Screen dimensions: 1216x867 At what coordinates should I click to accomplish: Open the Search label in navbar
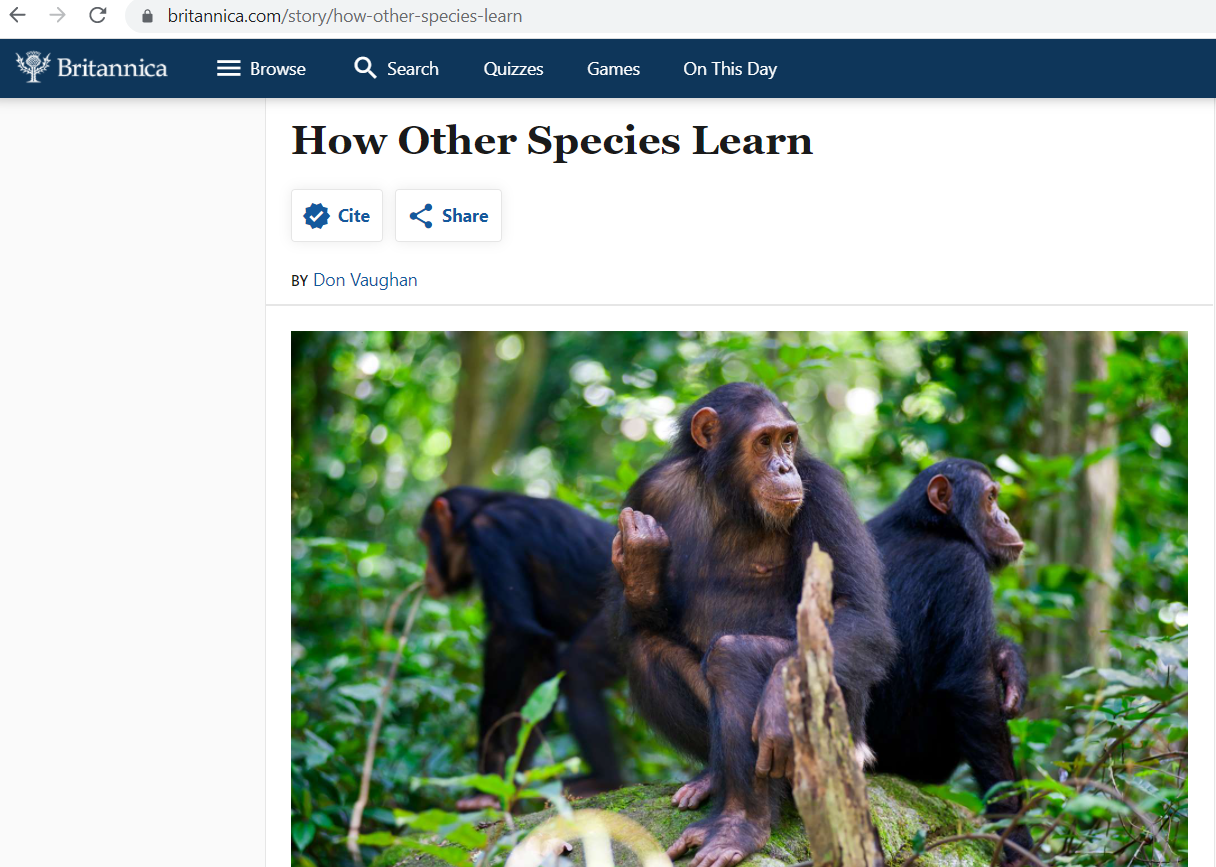coord(413,69)
